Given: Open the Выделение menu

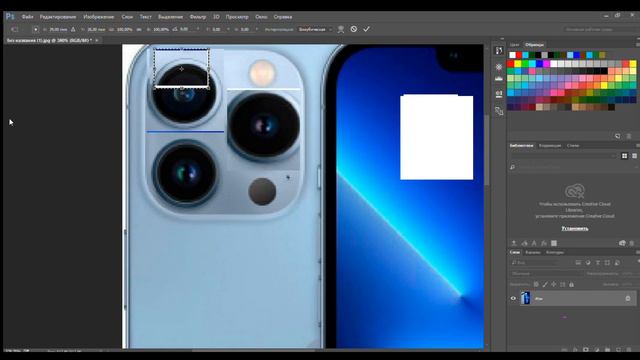Looking at the screenshot, I should click(170, 17).
